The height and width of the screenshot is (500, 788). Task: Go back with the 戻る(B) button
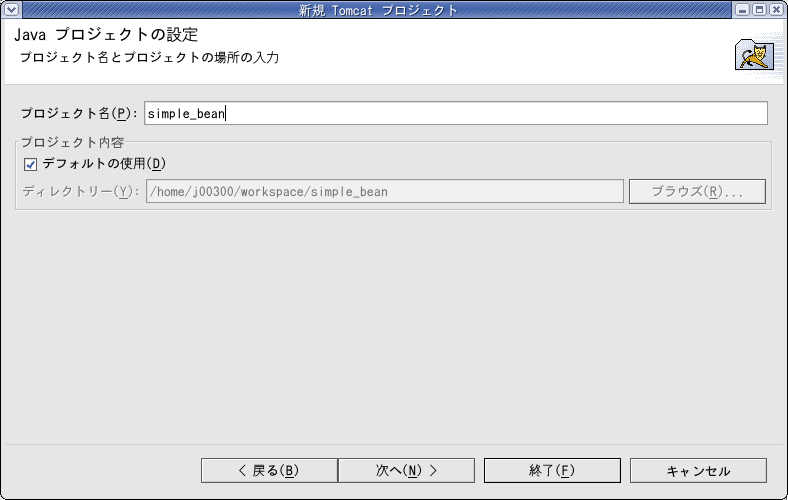pos(269,470)
